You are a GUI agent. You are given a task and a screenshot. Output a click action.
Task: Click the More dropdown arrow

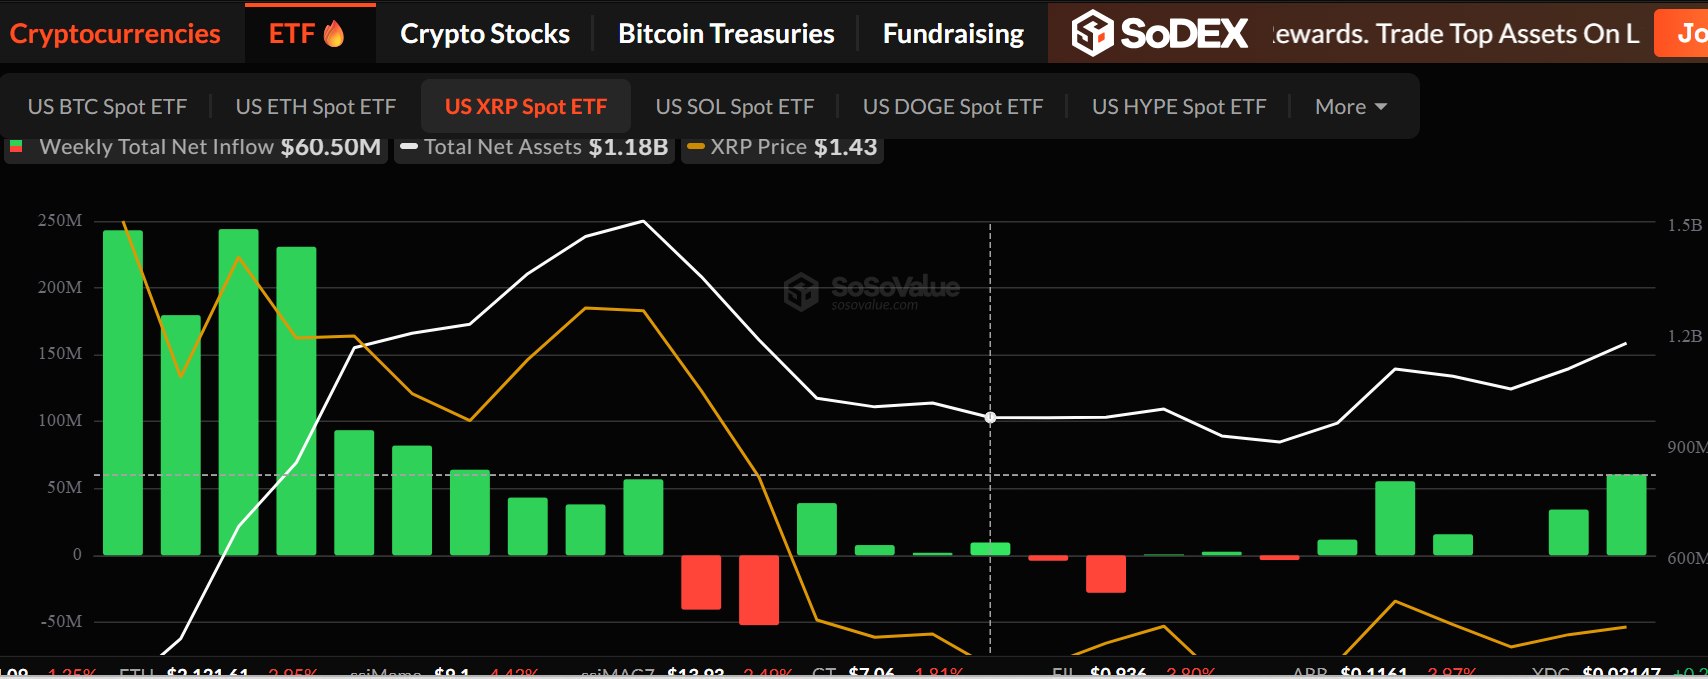click(1381, 107)
